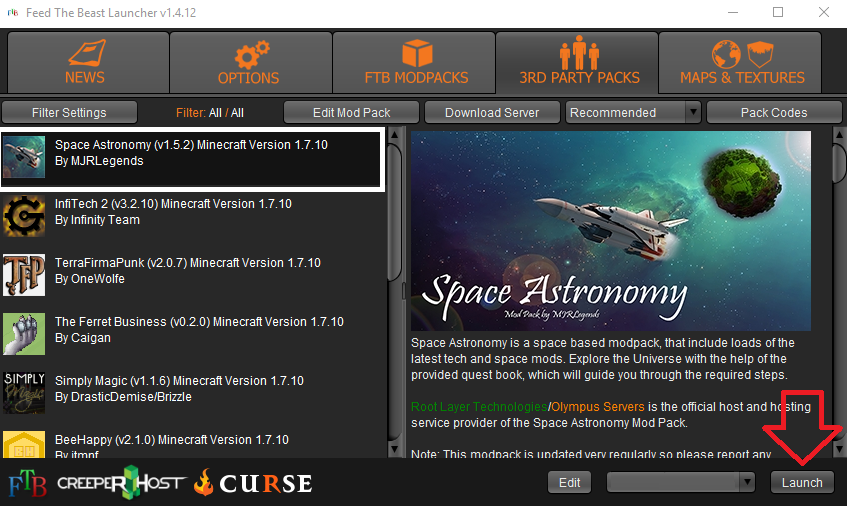Click the Launch button
Screen dimensions: 847x506
click(x=802, y=482)
